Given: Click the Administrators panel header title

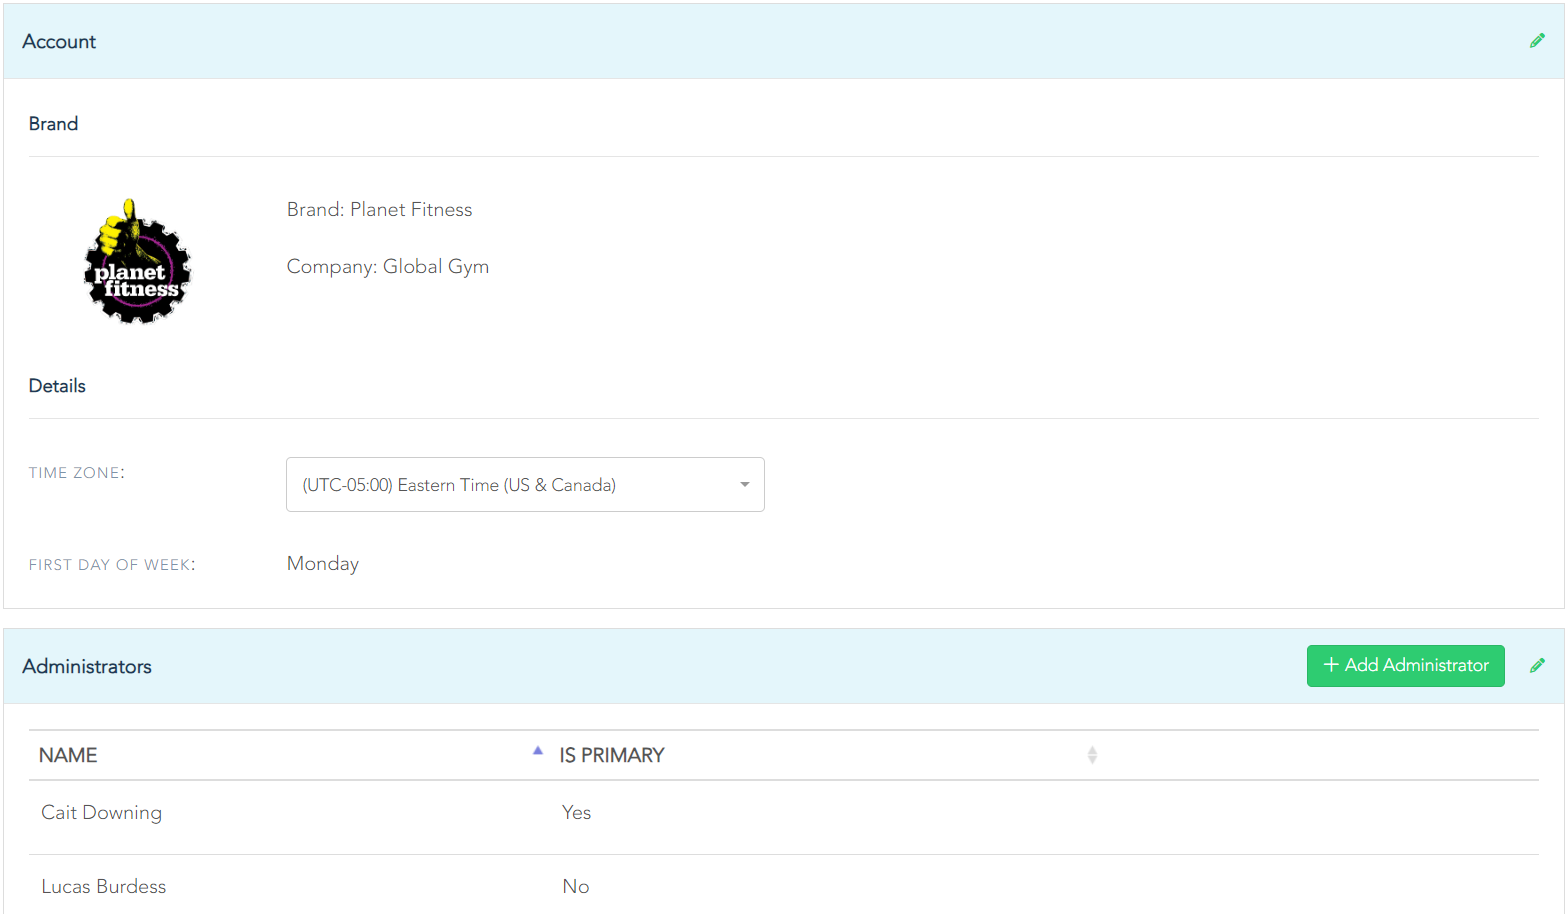Looking at the screenshot, I should pos(87,667).
